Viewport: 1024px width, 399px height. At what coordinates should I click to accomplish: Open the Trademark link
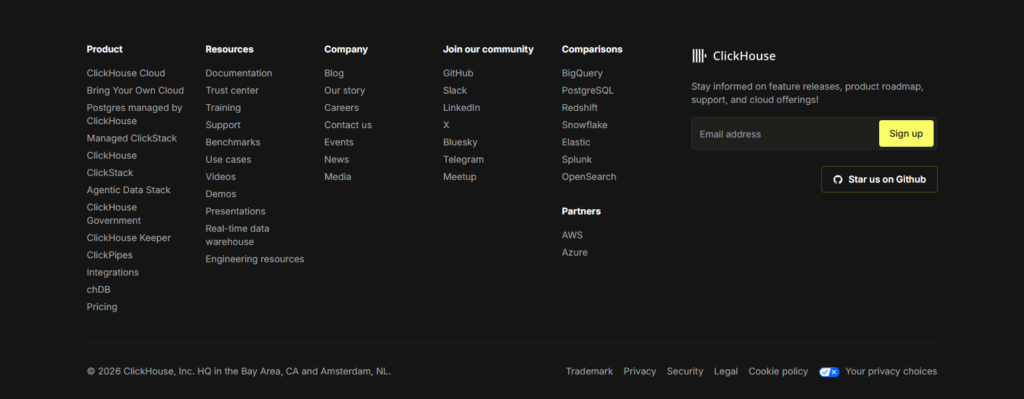(590, 372)
